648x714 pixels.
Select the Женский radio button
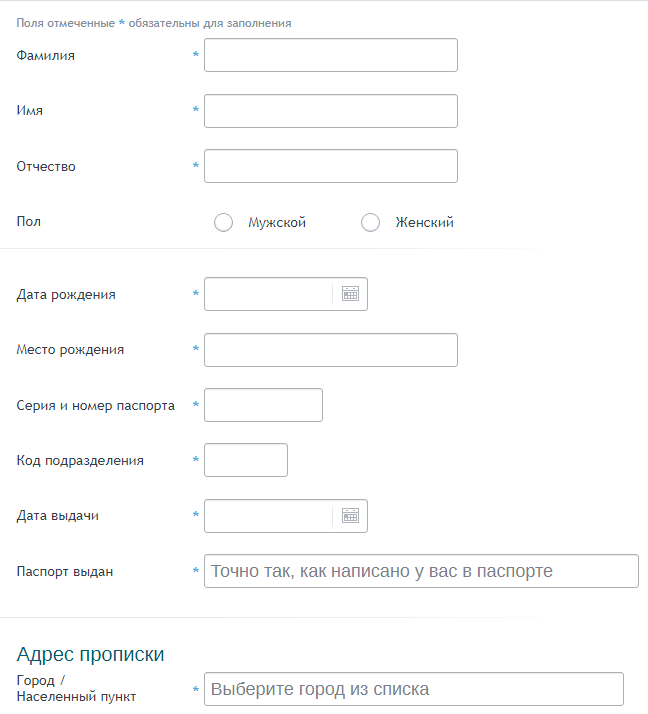tap(370, 223)
